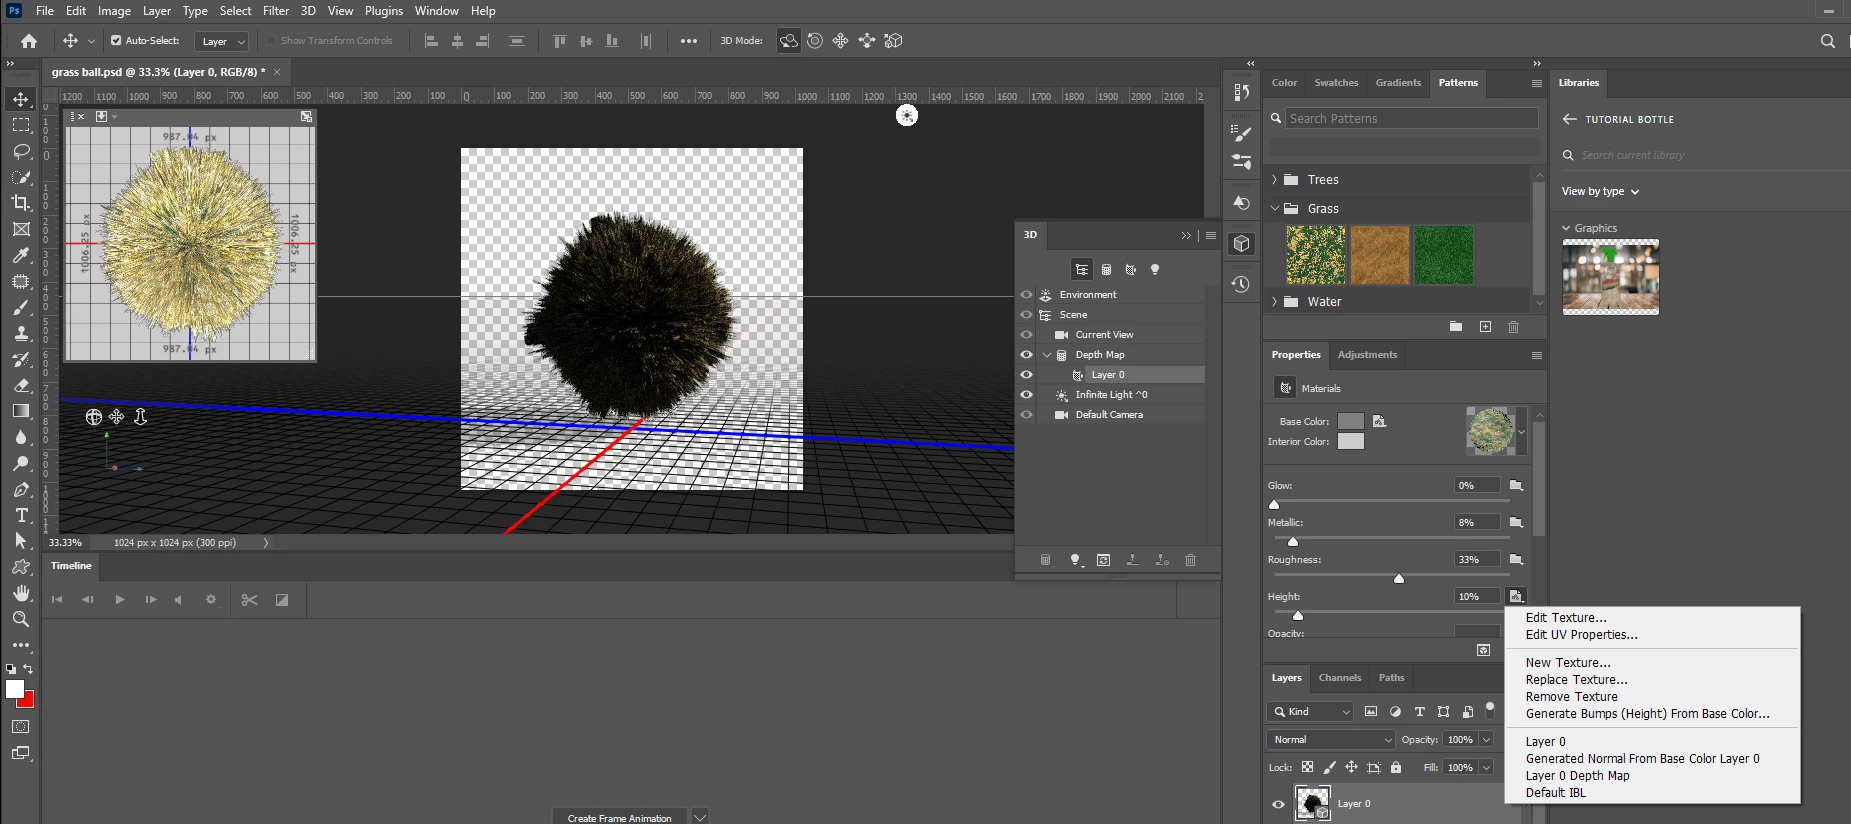
Task: Choose Replace Texture from context menu
Action: click(1576, 680)
